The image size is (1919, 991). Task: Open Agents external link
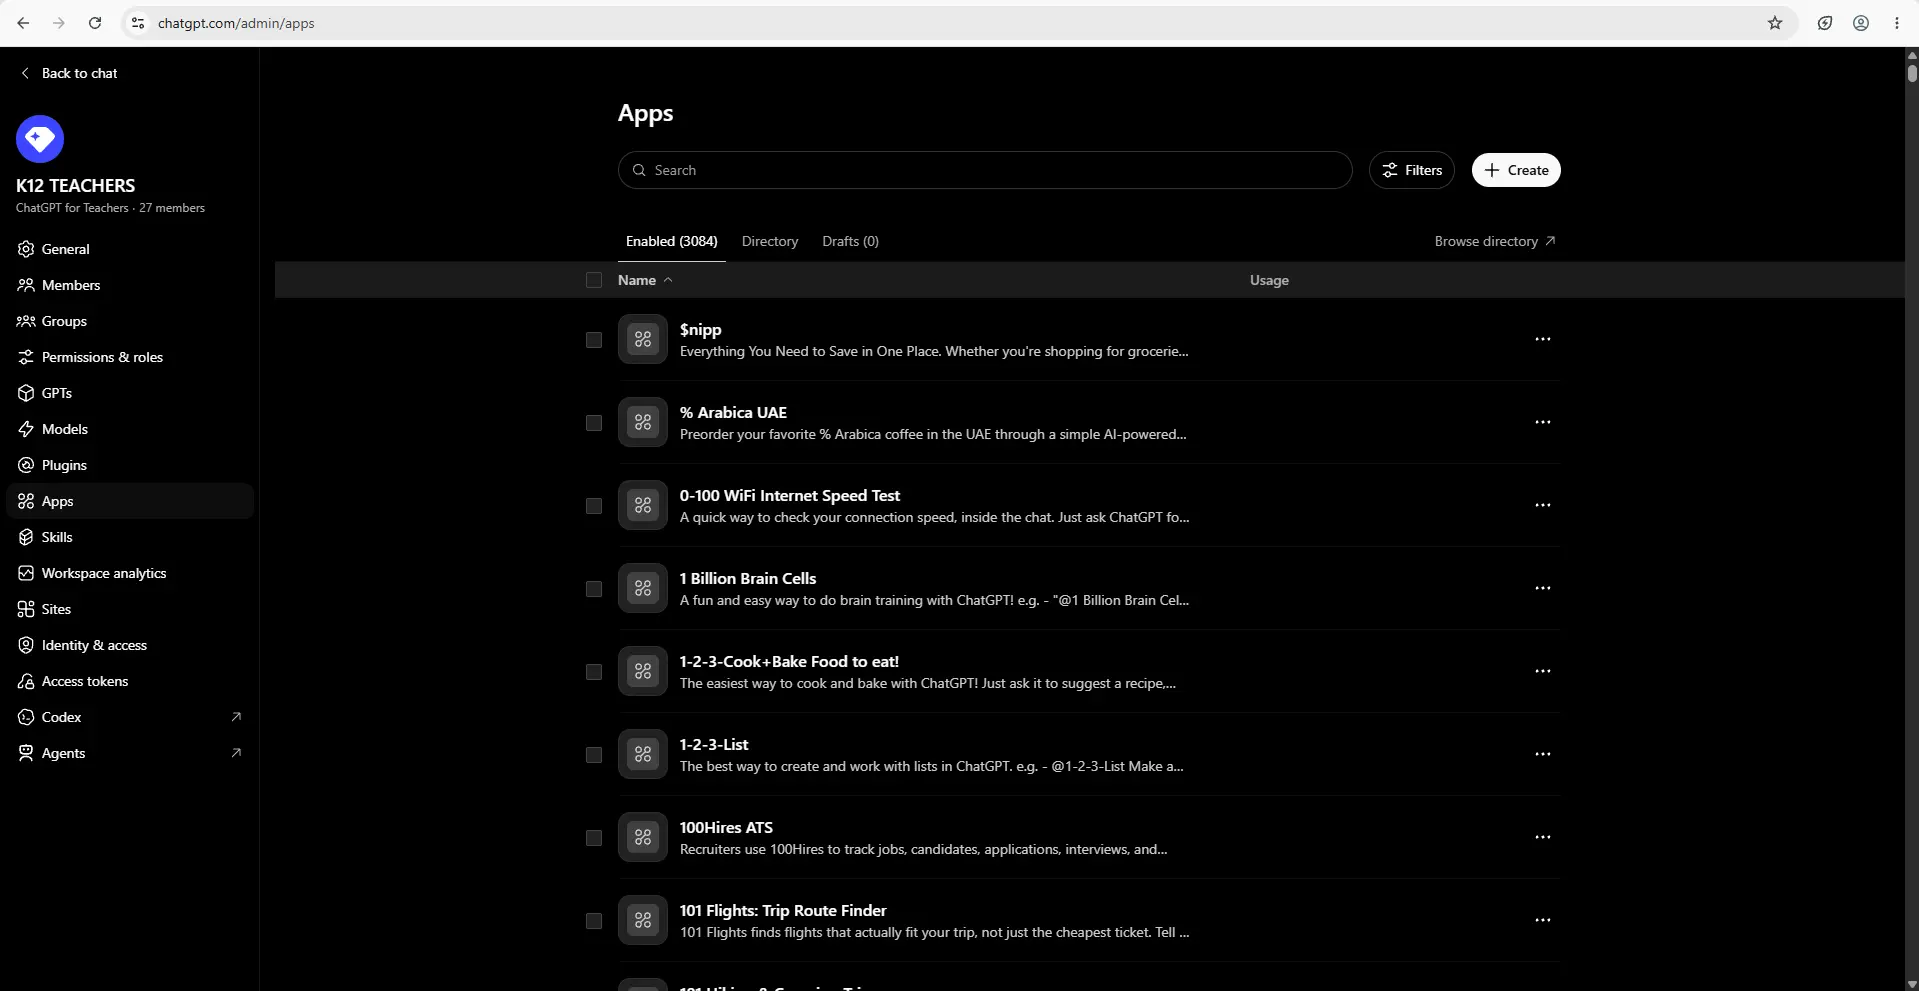130,753
